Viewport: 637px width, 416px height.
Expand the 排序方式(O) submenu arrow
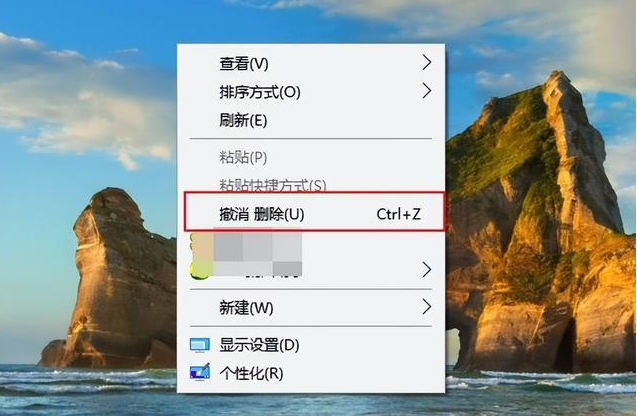tap(426, 91)
